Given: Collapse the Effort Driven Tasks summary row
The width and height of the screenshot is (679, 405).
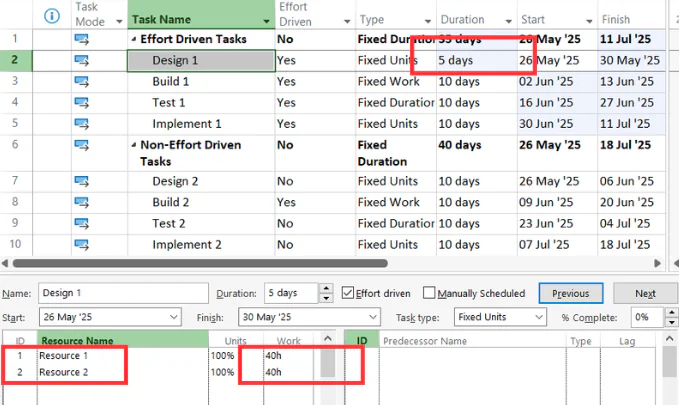Looking at the screenshot, I should tap(134, 39).
